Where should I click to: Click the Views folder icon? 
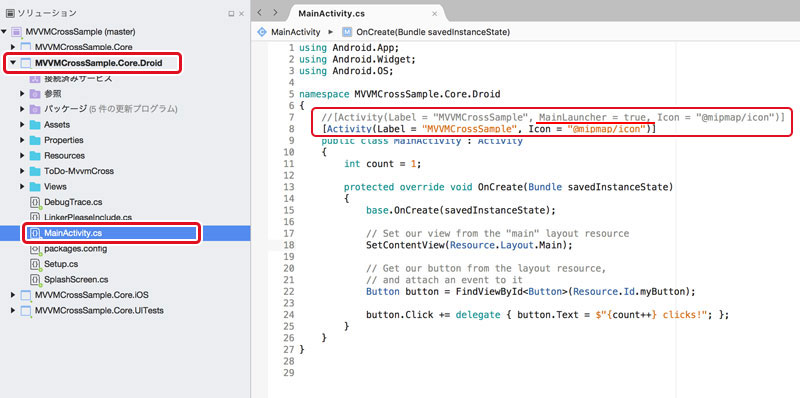(35, 186)
